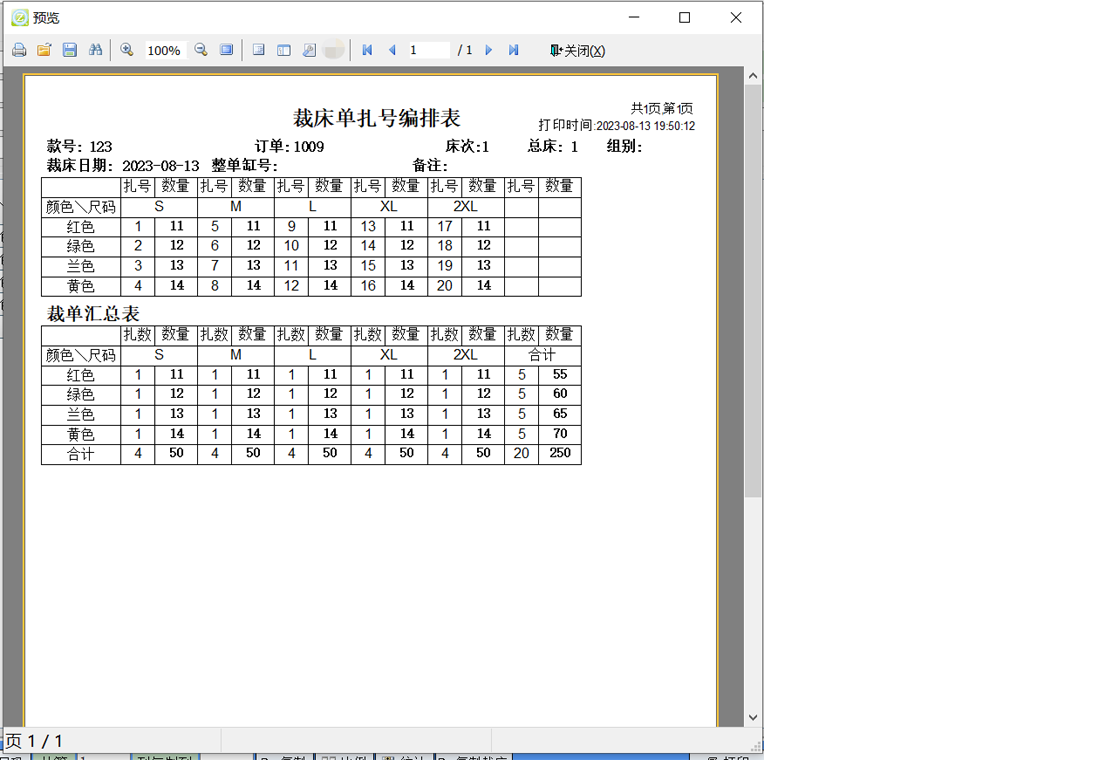
Task: Print the 裁床单扎号编排表 report
Action: tap(19, 49)
